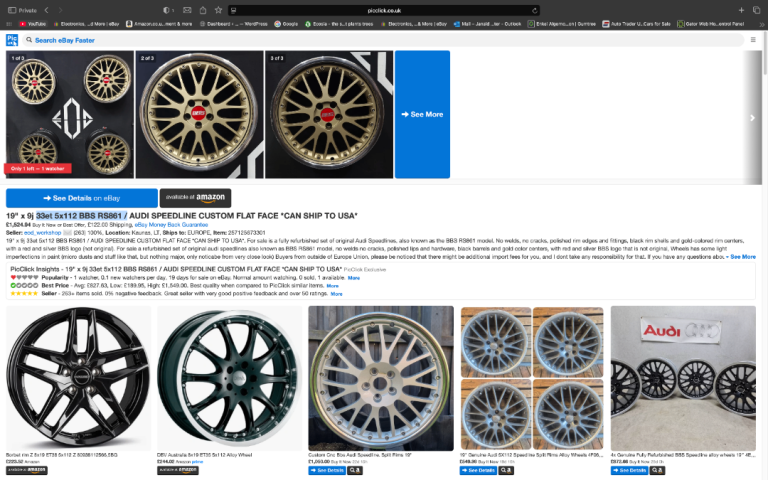The width and height of the screenshot is (768, 480).
Task: Click magnifier icon under 4x Genuine BBS listing
Action: point(657,470)
